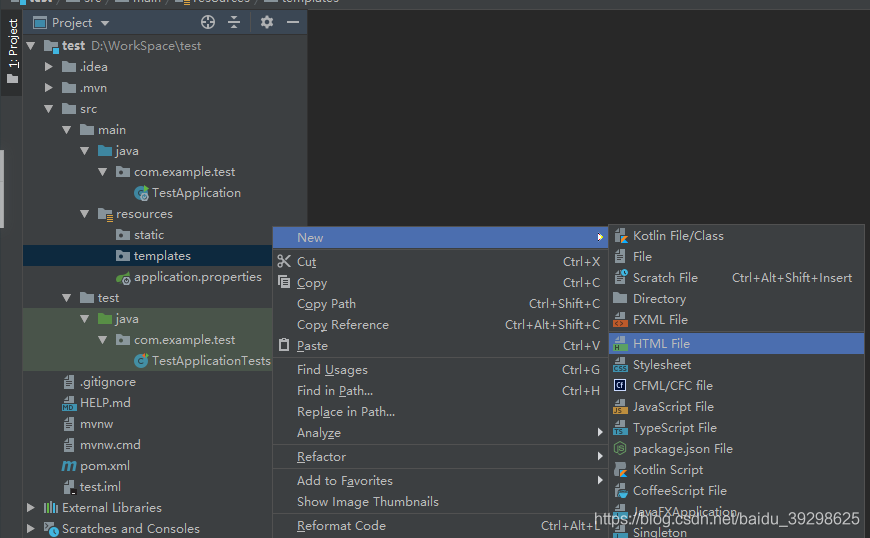Open Project panel settings gear
The width and height of the screenshot is (870, 538).
(267, 22)
